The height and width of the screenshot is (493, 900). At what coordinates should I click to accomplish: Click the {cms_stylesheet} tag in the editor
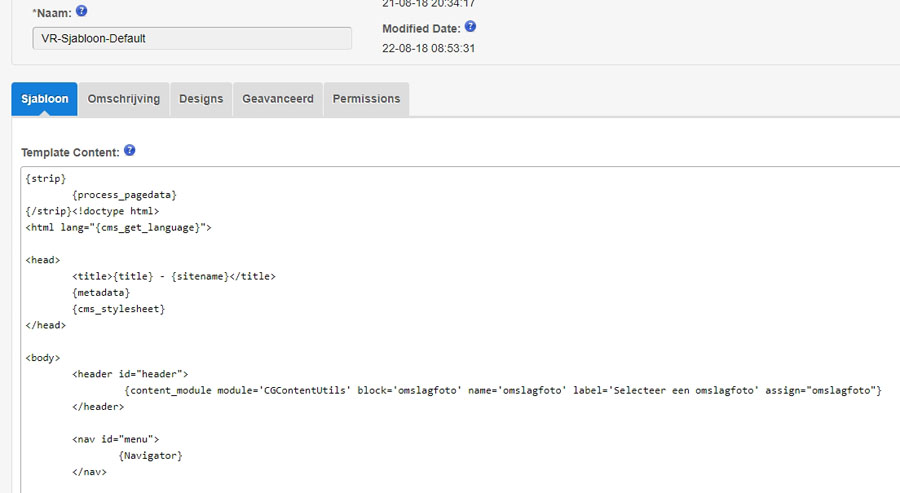point(118,309)
